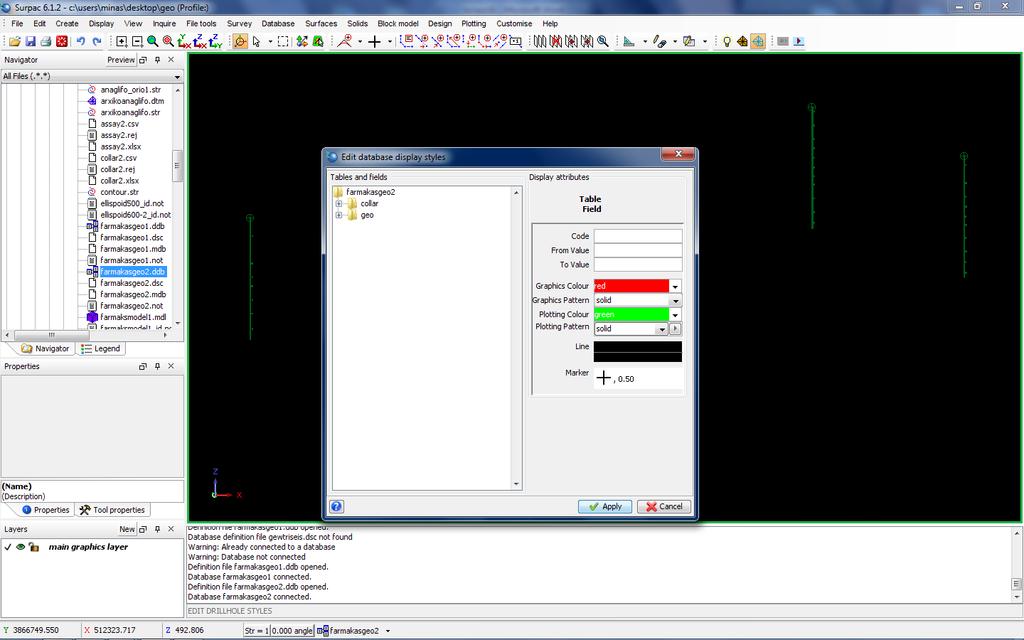This screenshot has height=640, width=1024.
Task: Click the red Graphics Colour swatch
Action: pos(631,286)
